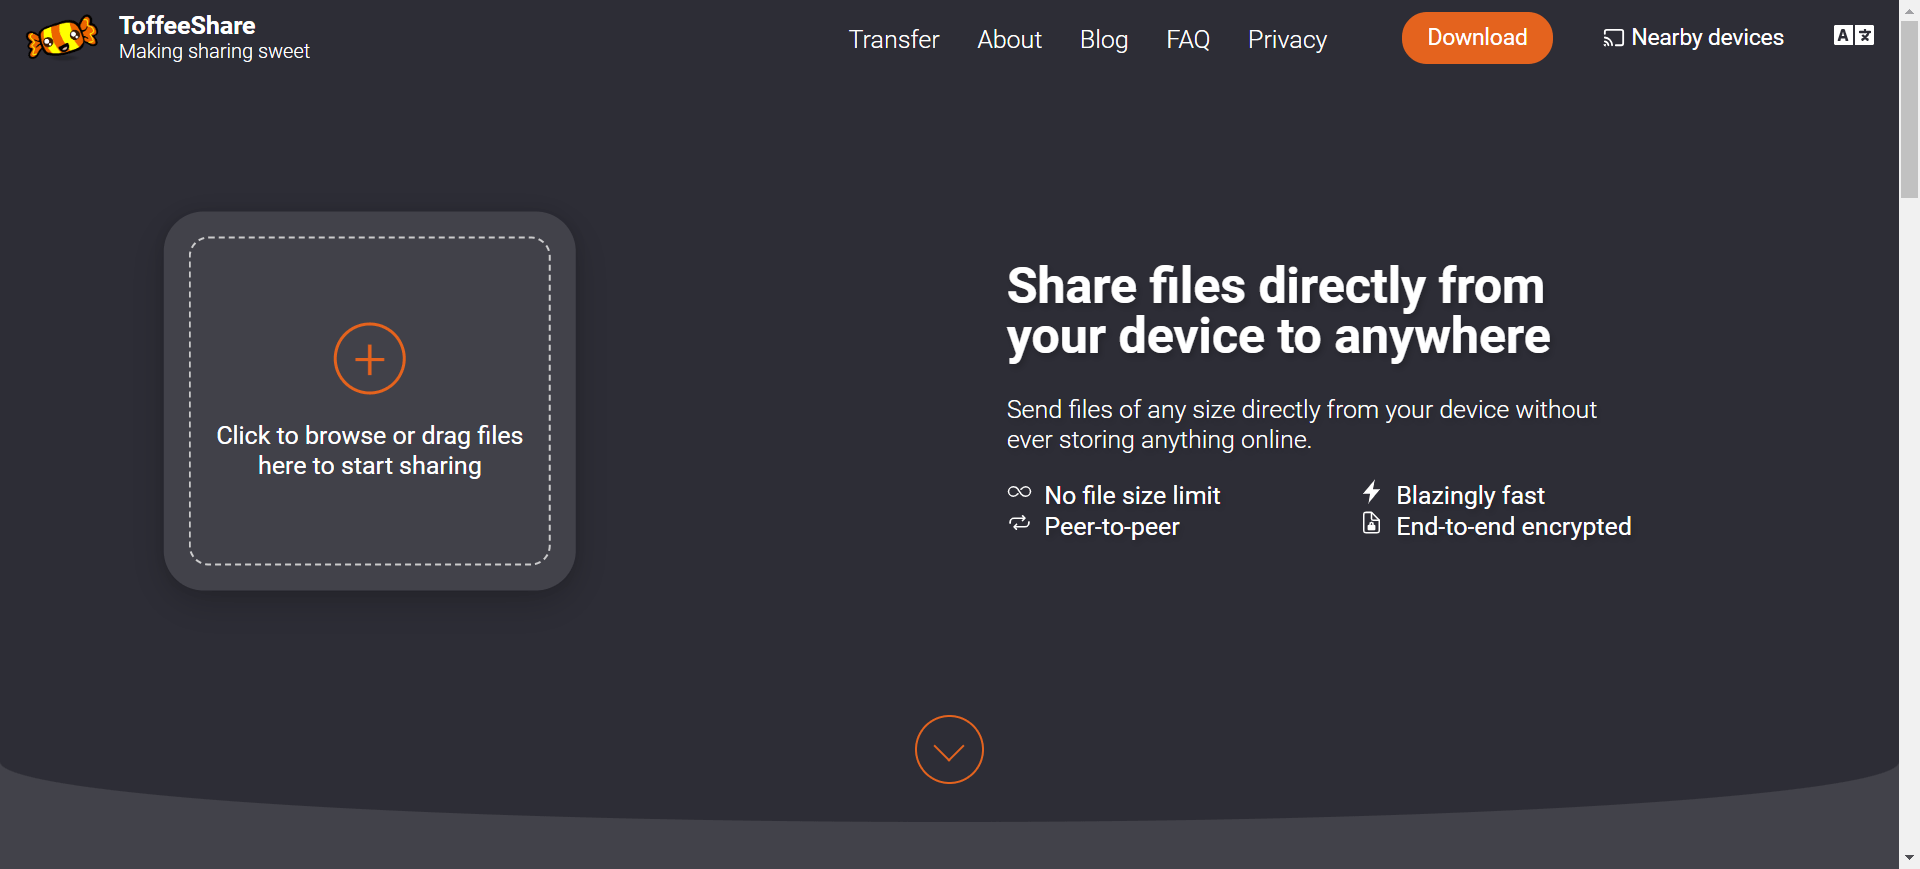
Task: Expand page with the down chevron circle
Action: point(949,749)
